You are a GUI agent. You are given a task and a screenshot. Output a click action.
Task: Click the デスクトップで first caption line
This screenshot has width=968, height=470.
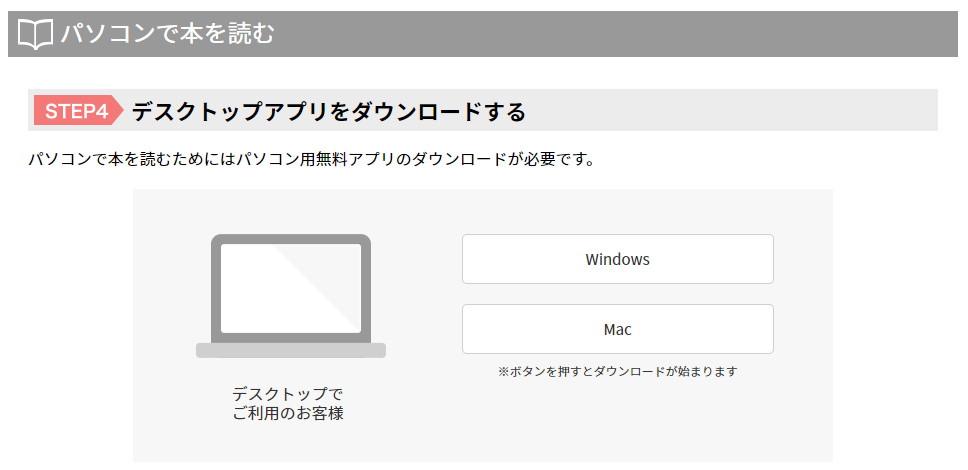click(288, 393)
